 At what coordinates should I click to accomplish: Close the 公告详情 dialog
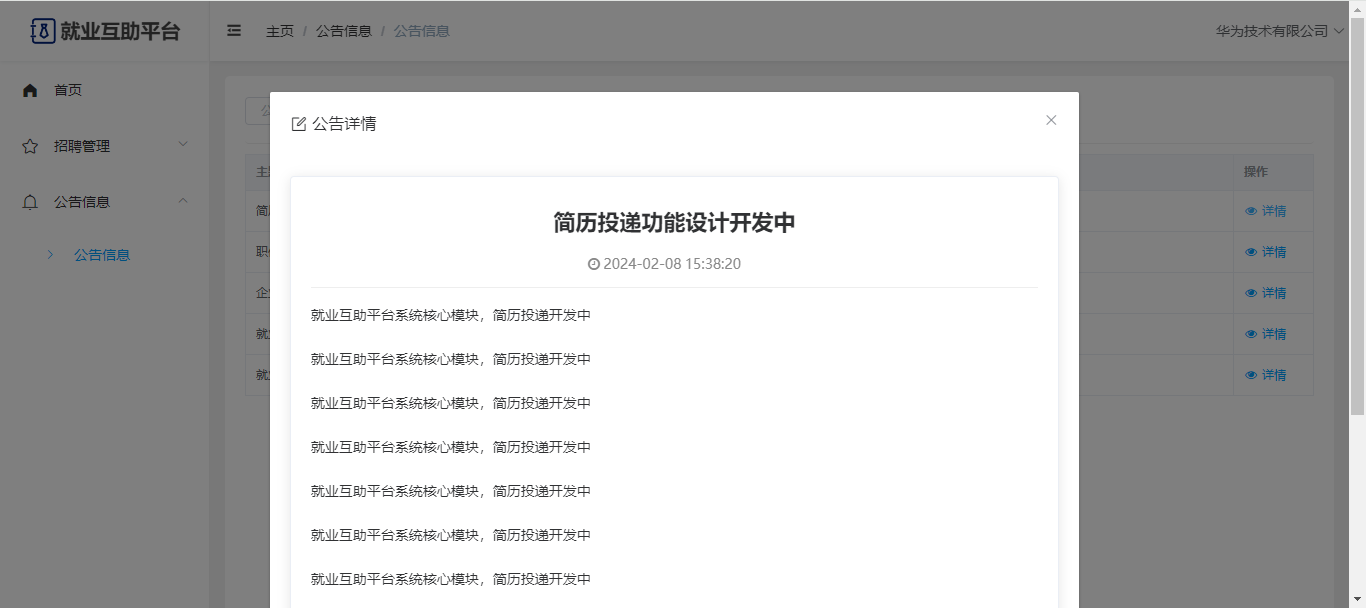1051,120
